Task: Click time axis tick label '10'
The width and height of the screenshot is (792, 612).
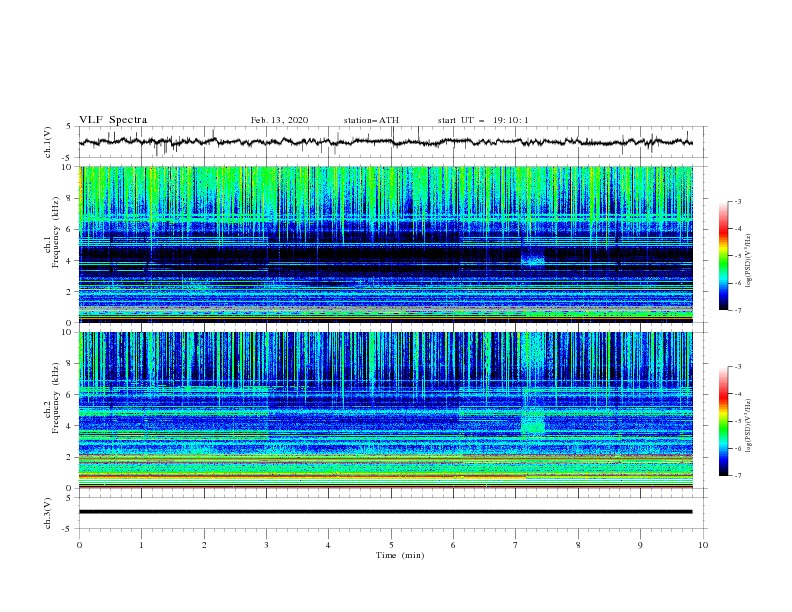Action: [x=703, y=545]
